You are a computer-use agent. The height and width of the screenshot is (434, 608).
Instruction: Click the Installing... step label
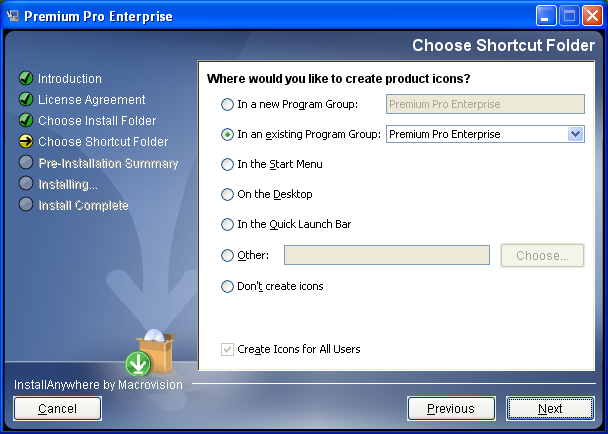(68, 184)
